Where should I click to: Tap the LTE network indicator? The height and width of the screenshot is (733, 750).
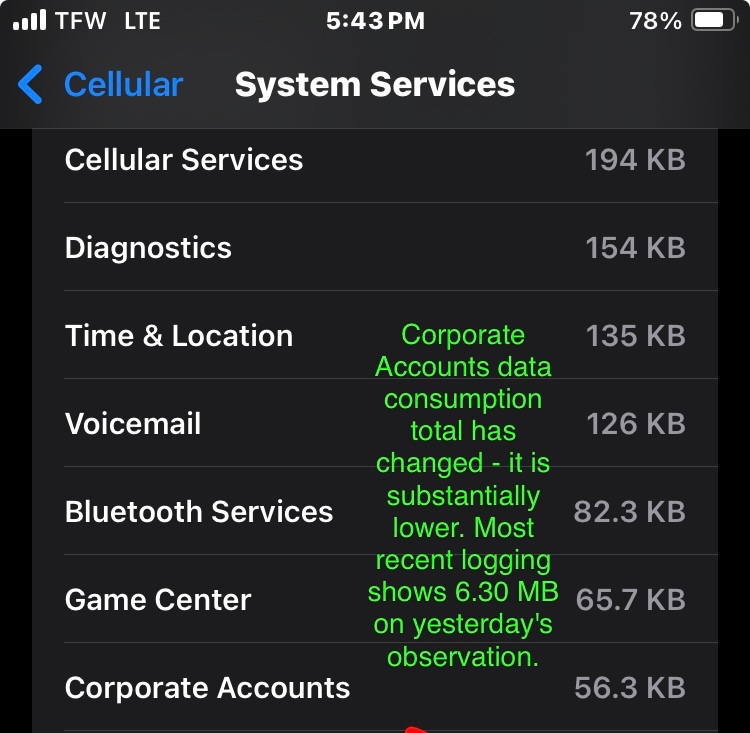[x=142, y=20]
